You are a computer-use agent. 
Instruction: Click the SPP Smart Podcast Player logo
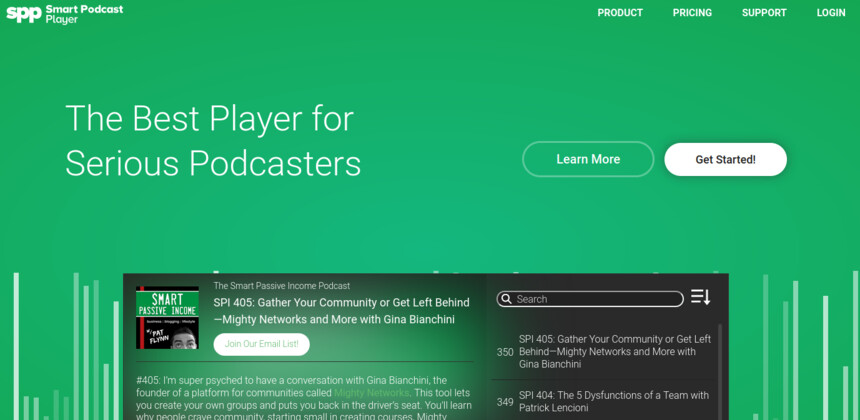pyautogui.click(x=65, y=14)
